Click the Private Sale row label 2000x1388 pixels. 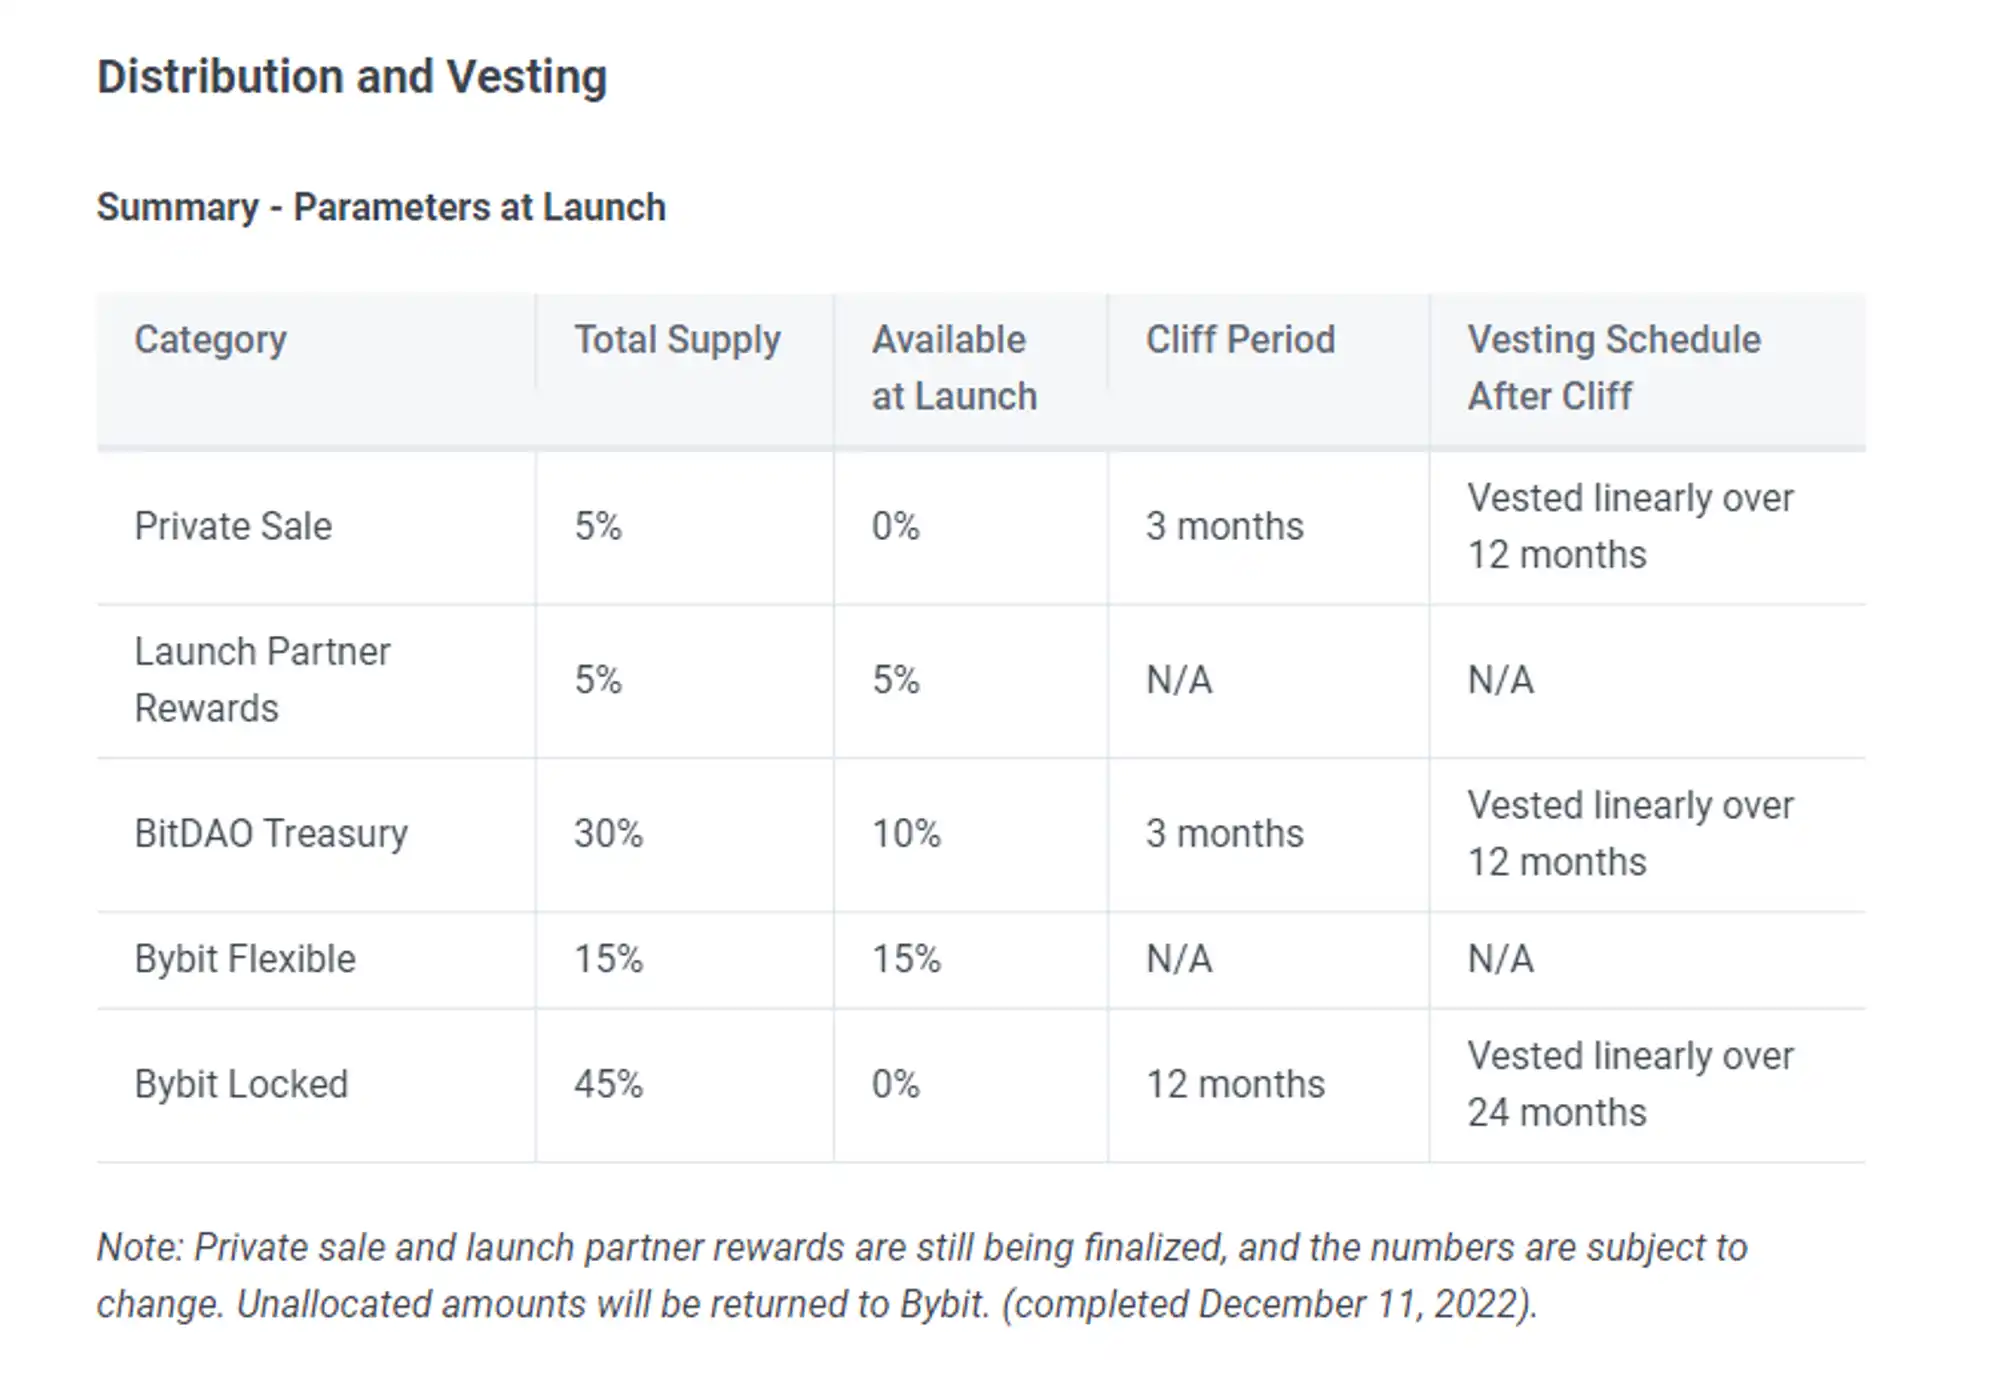point(233,526)
